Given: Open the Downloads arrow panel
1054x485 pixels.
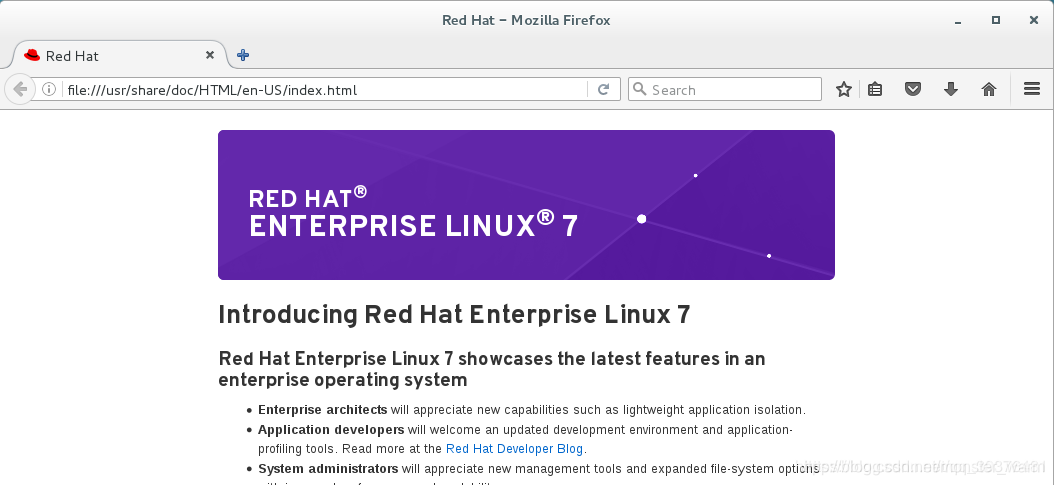Looking at the screenshot, I should (950, 89).
